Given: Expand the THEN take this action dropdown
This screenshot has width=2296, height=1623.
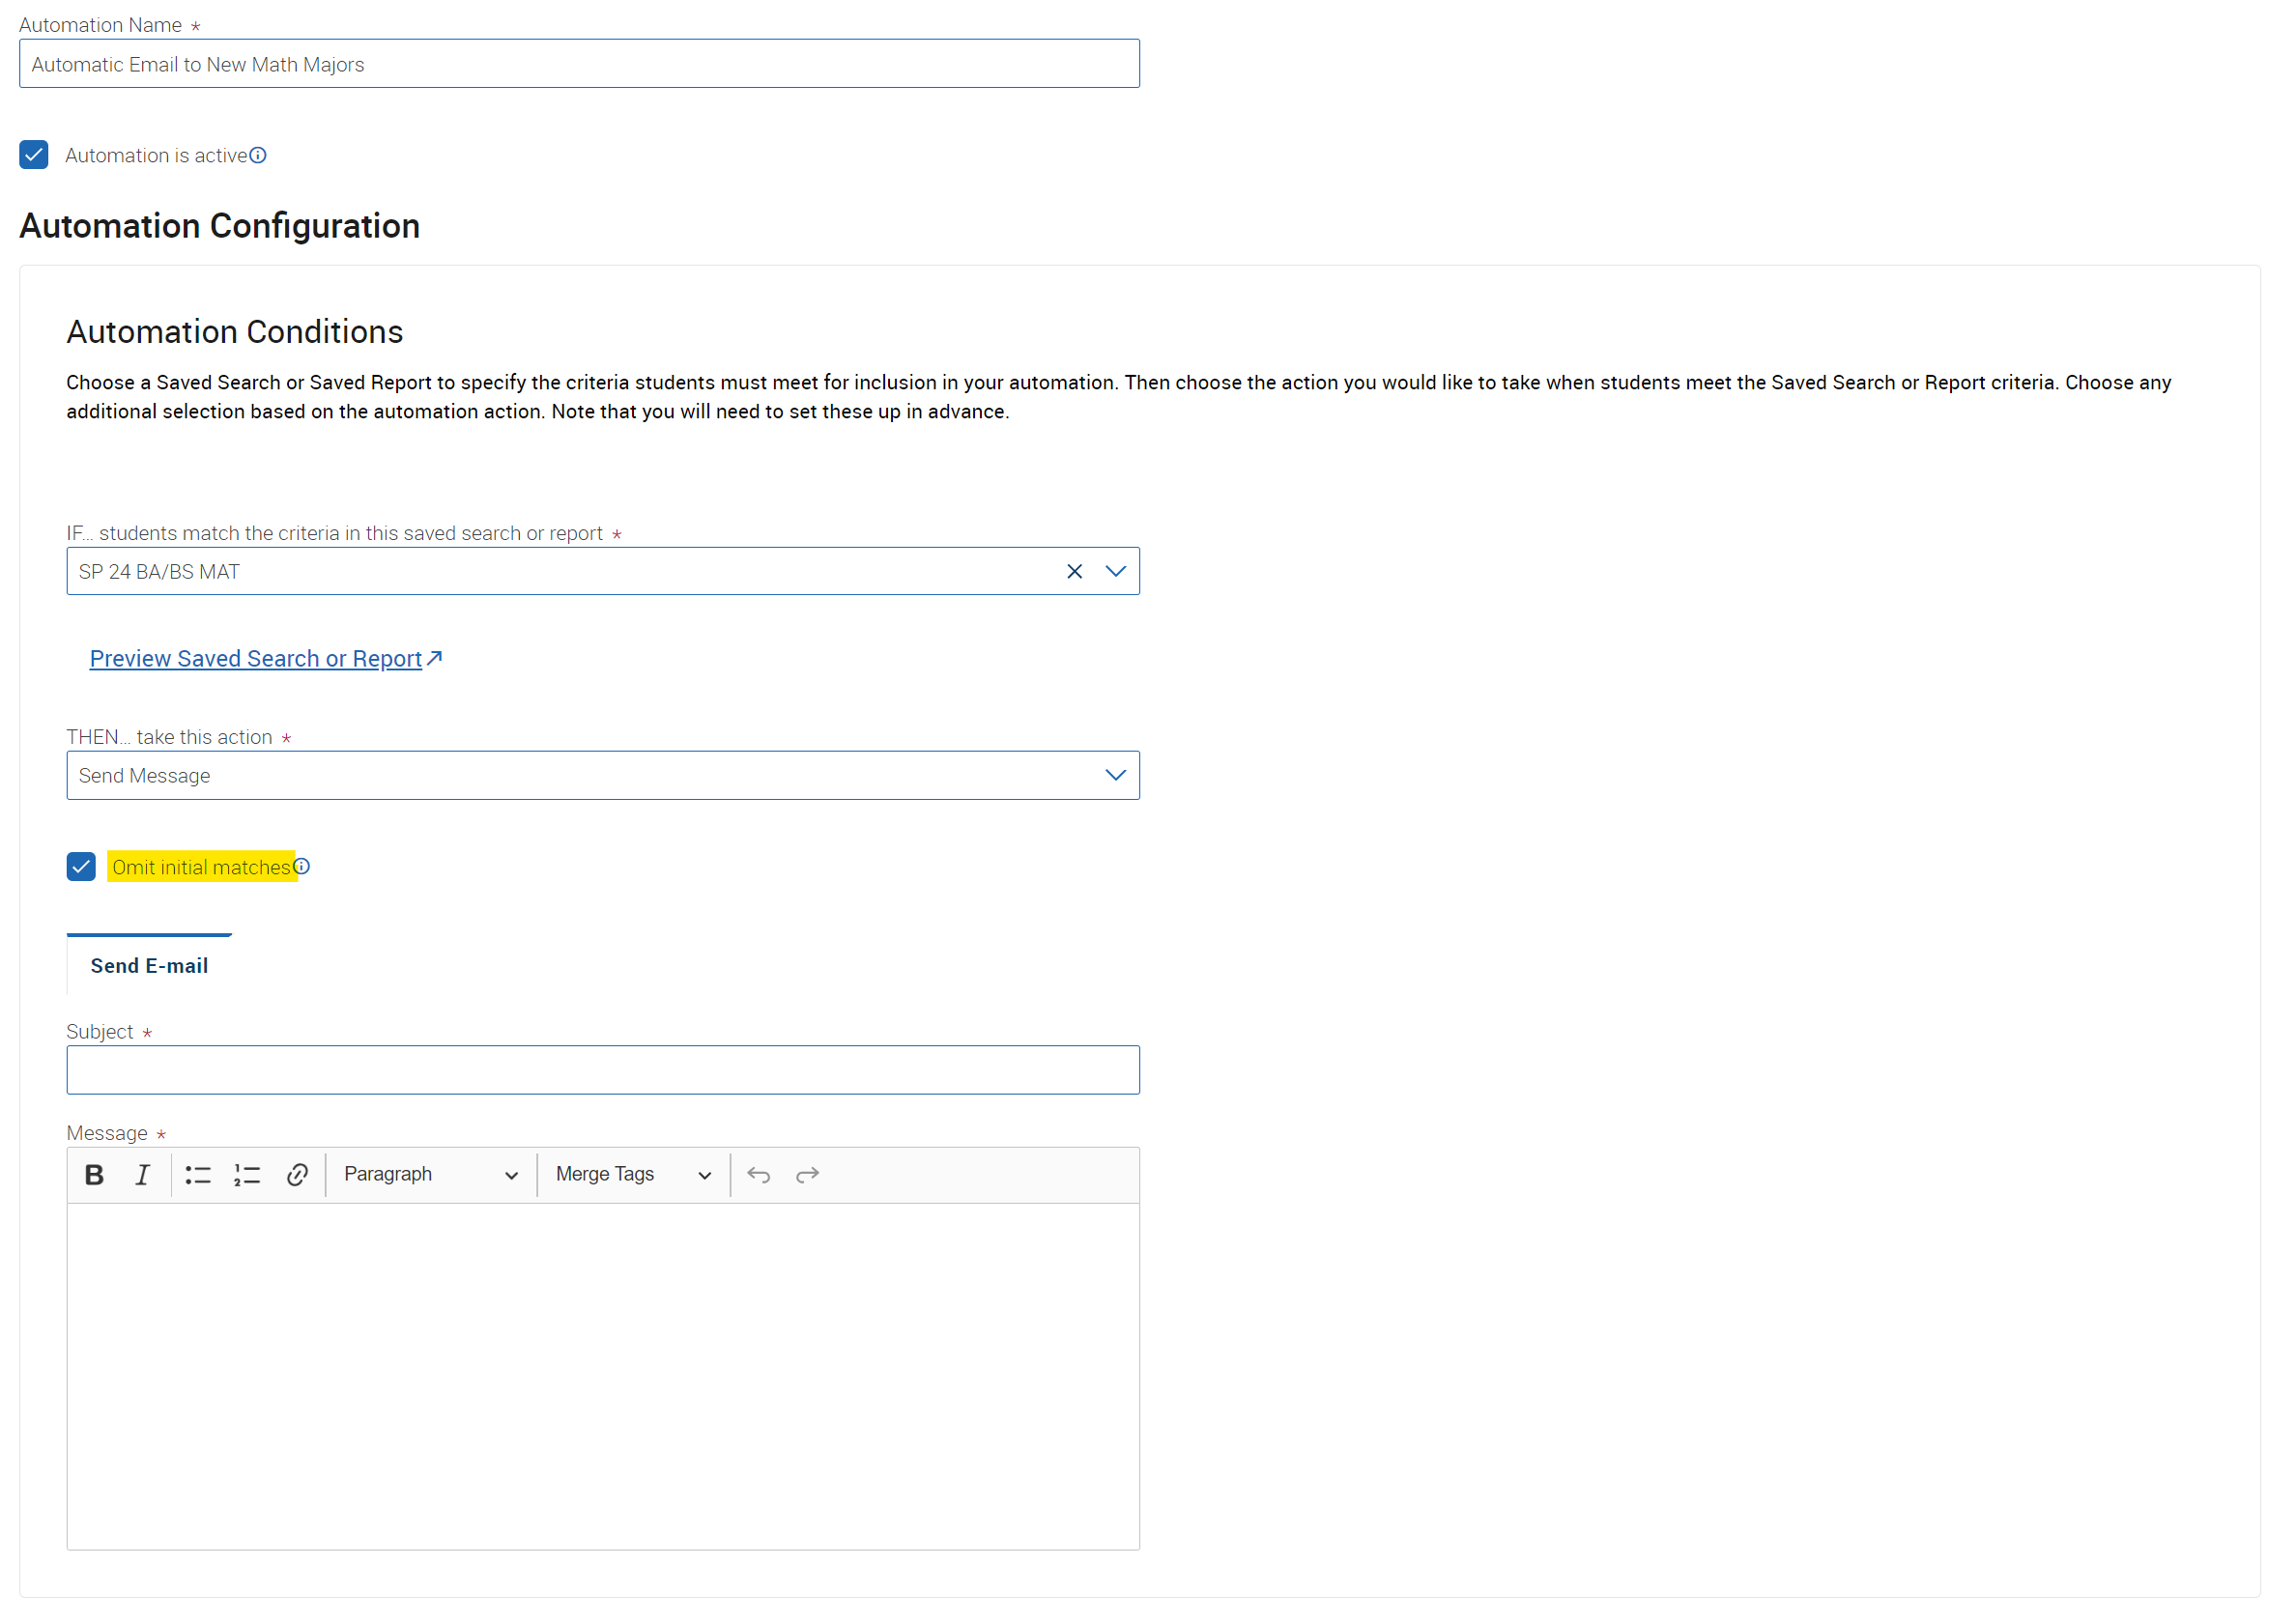Looking at the screenshot, I should click(x=1115, y=775).
